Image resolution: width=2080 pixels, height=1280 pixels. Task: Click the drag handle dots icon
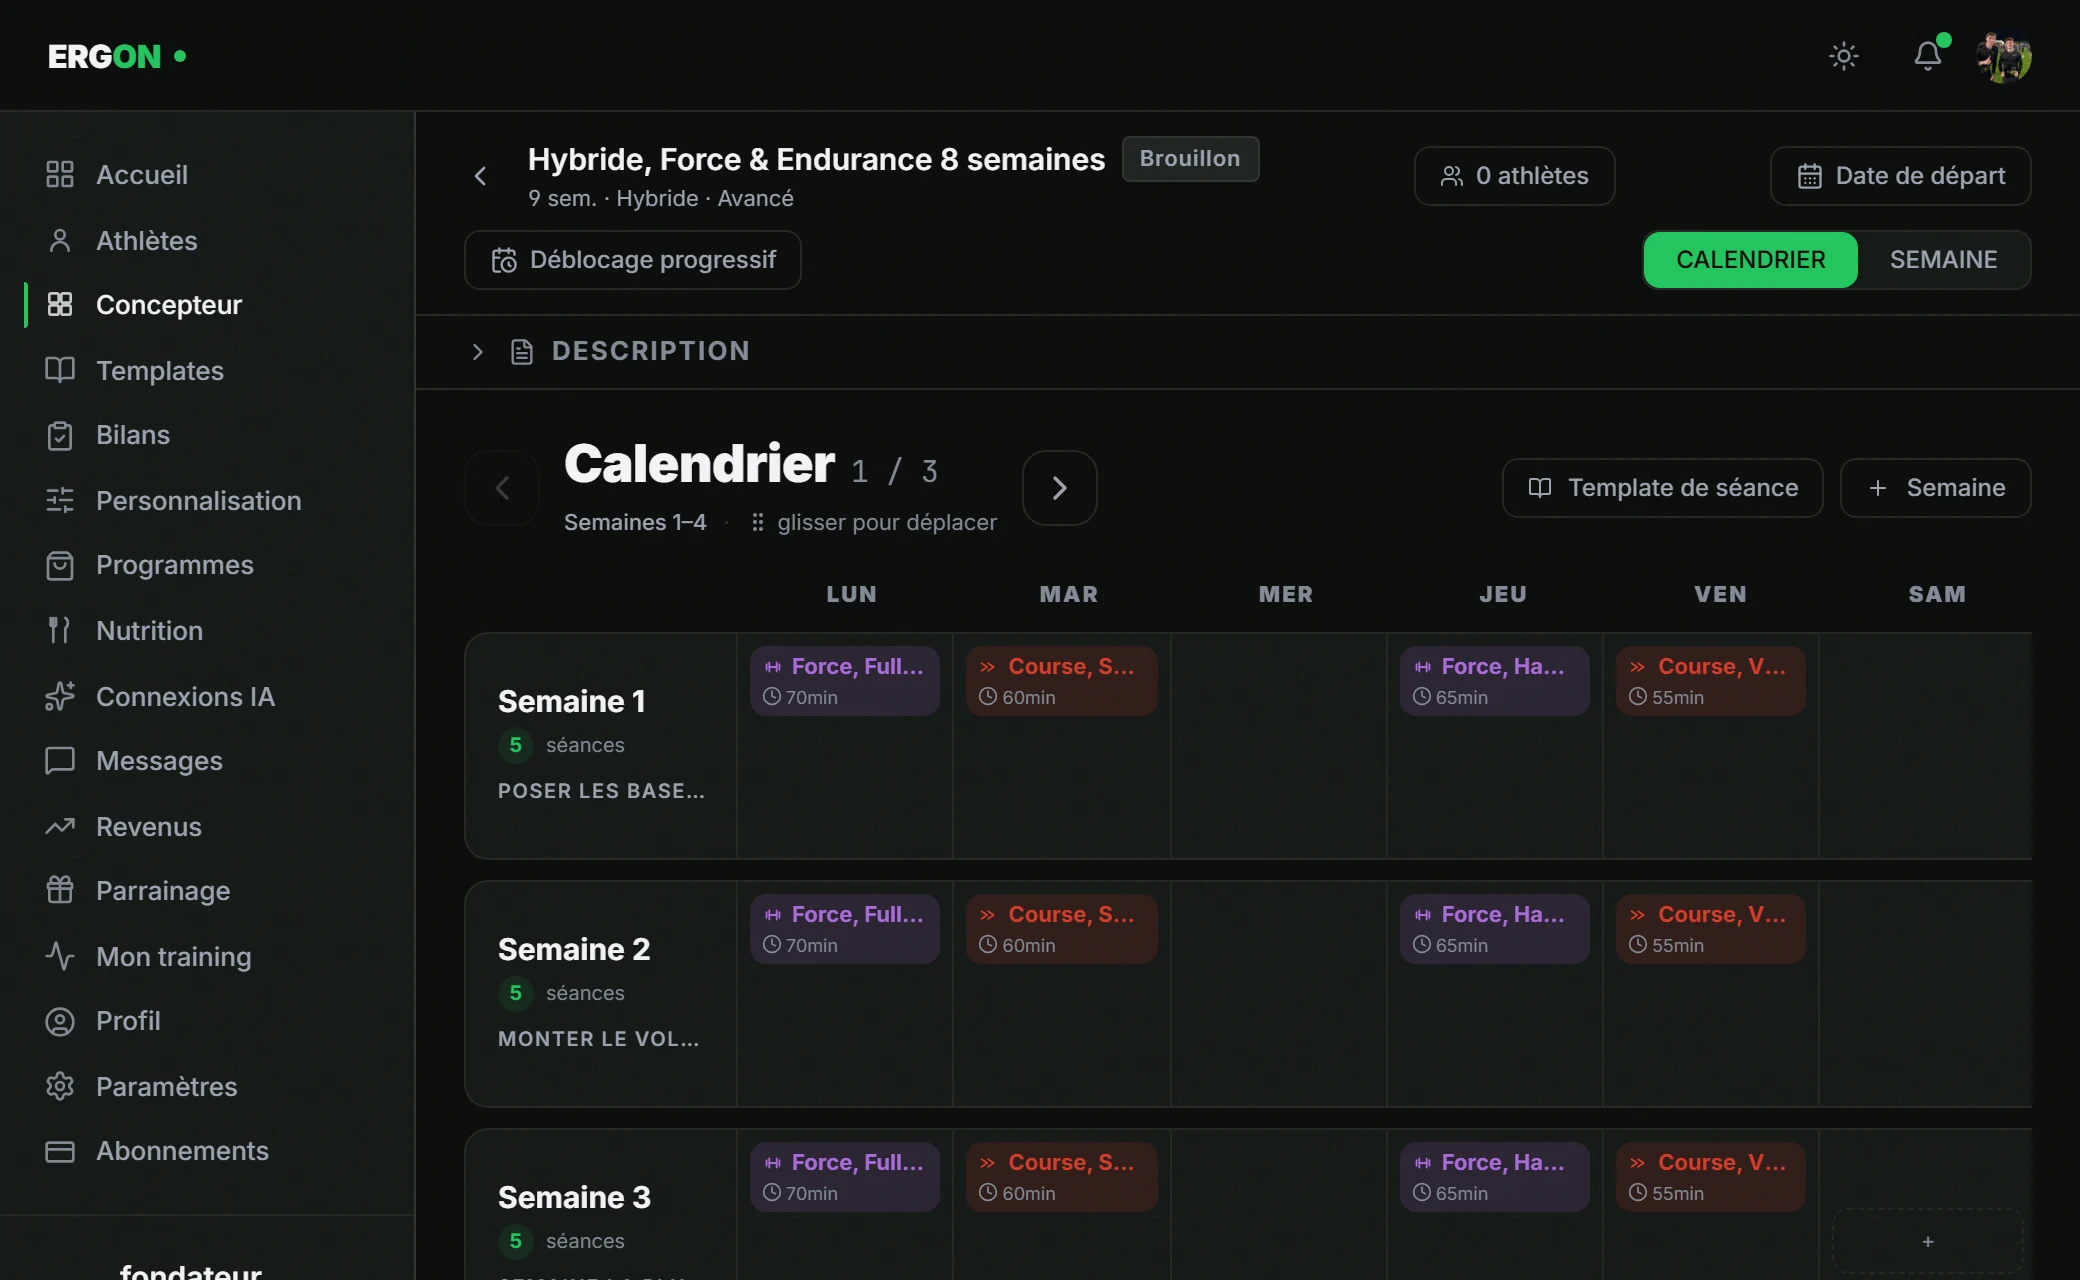(x=758, y=522)
